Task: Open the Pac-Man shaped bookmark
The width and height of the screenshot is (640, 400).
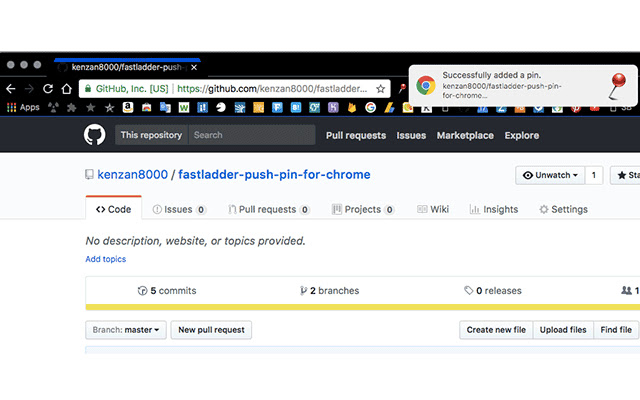Action: [221, 107]
